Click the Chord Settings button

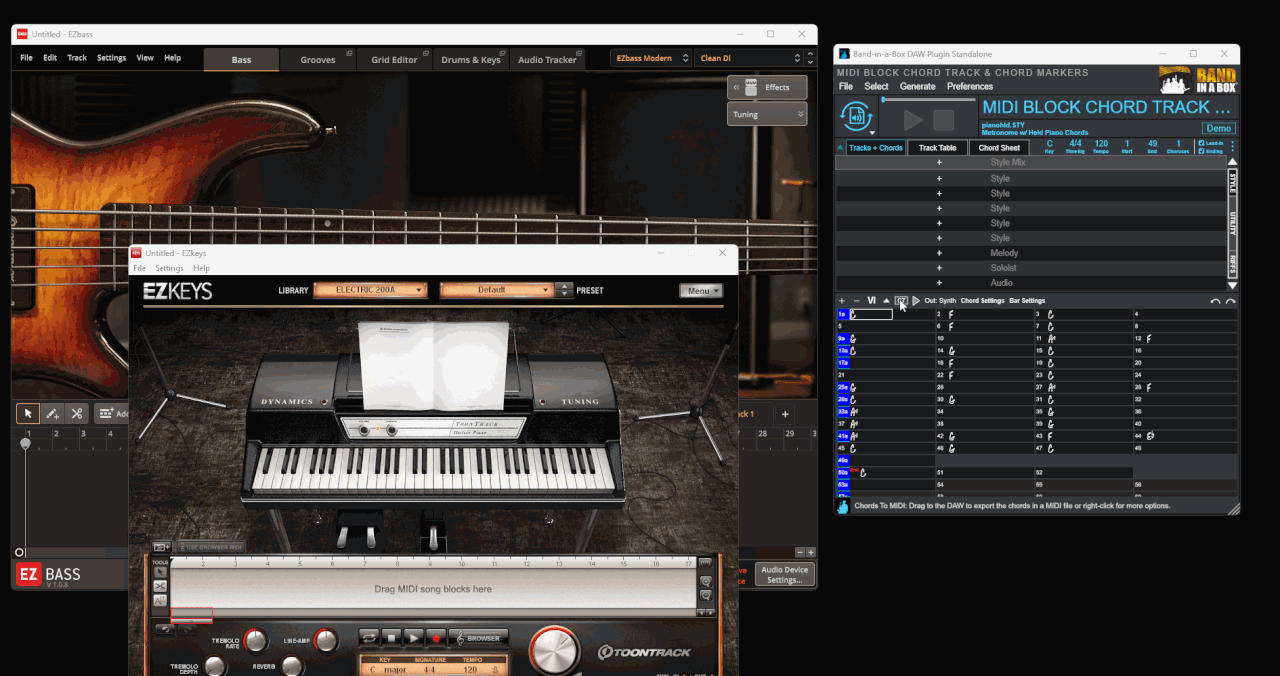982,301
